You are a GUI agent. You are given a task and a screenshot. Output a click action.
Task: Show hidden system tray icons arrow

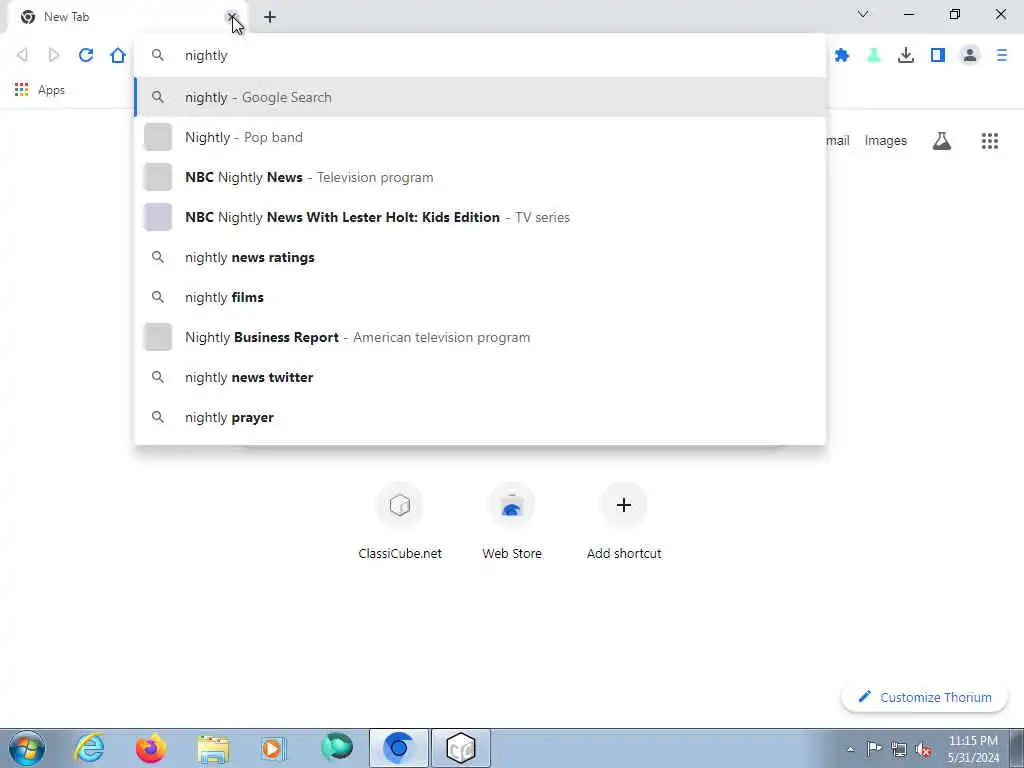[x=850, y=749]
